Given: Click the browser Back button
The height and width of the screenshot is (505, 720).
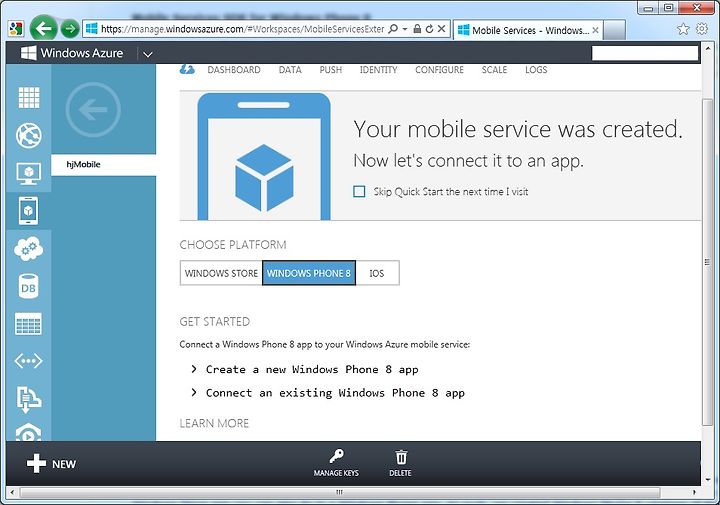Looking at the screenshot, I should pyautogui.click(x=44, y=29).
